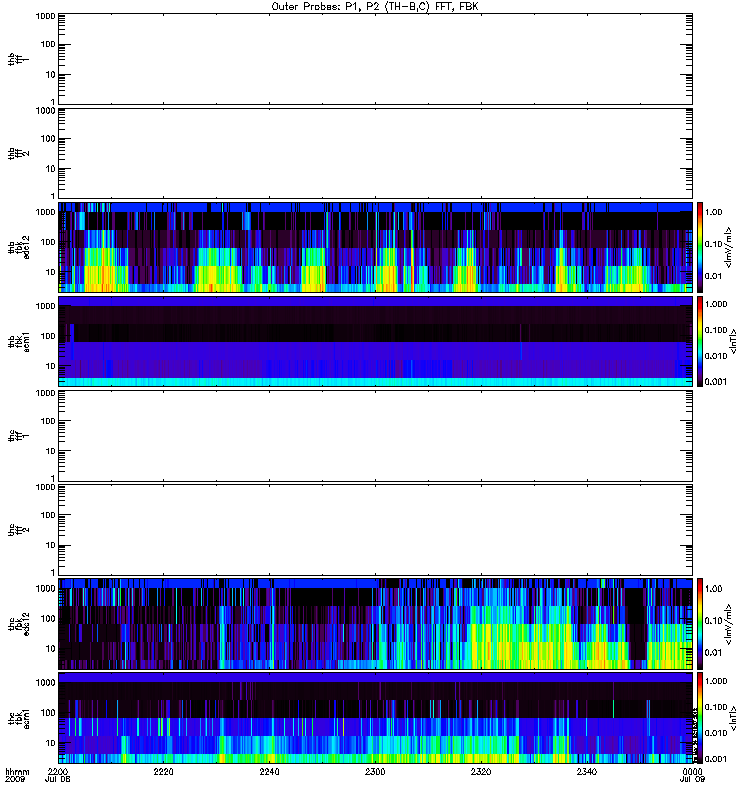Click the "0.100" tick on the thb scm1 color bar

pyautogui.click(x=716, y=330)
